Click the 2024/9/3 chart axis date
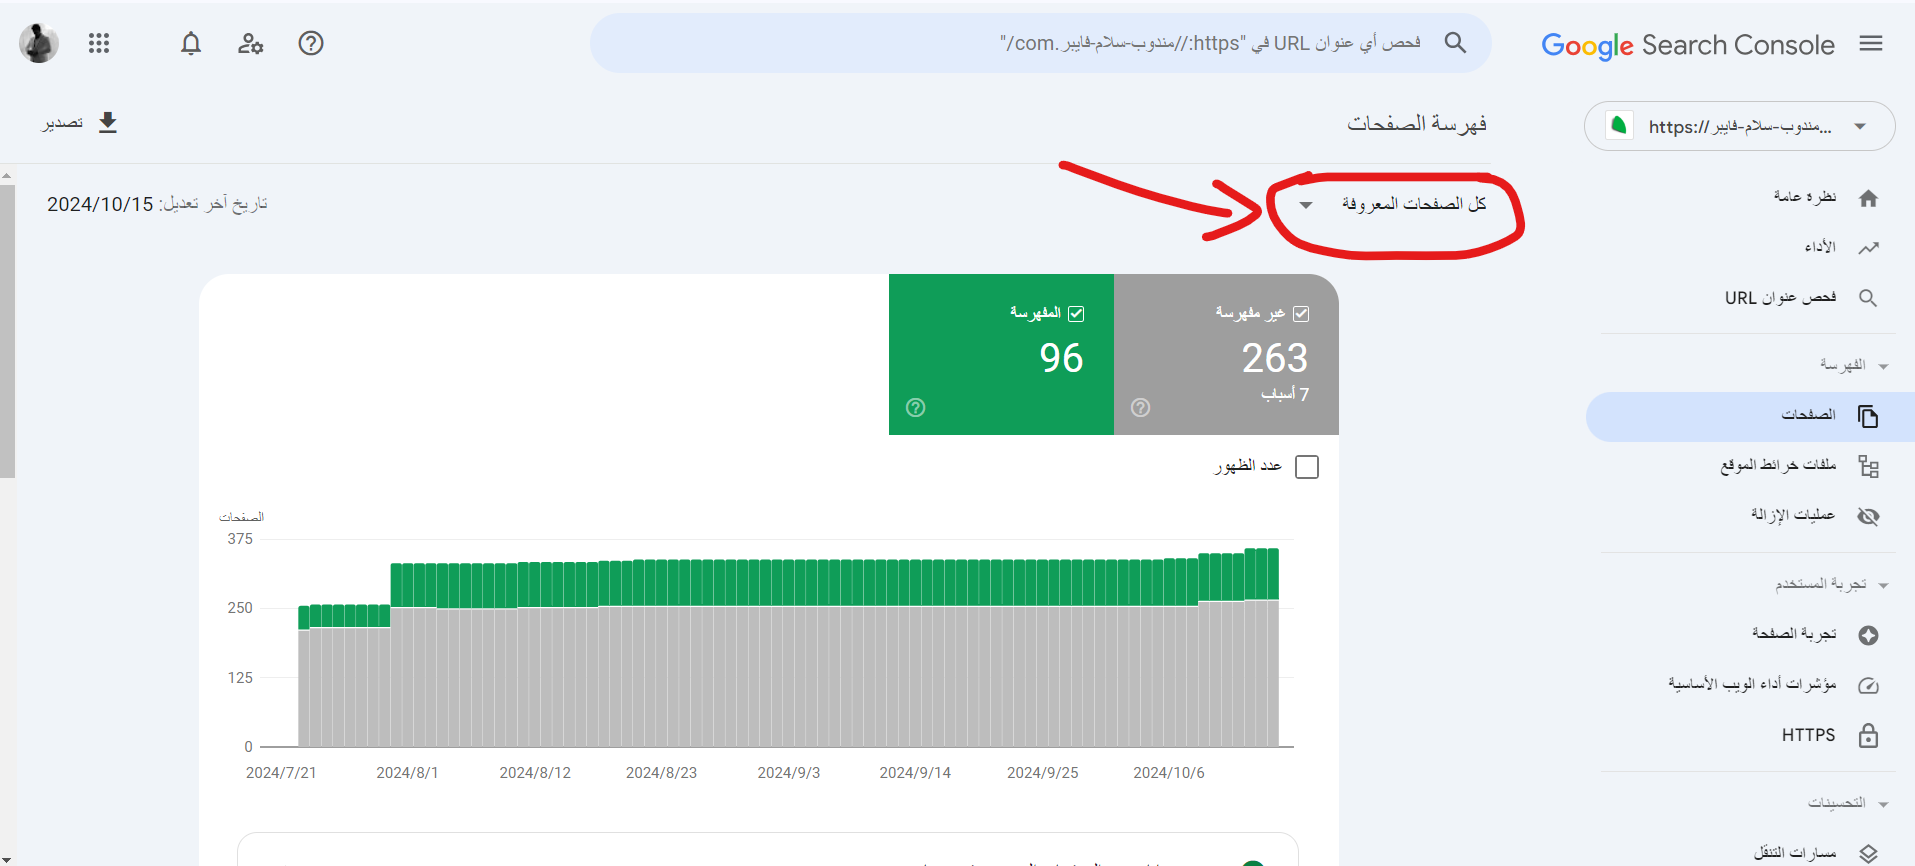The height and width of the screenshot is (866, 1915). pyautogui.click(x=789, y=773)
